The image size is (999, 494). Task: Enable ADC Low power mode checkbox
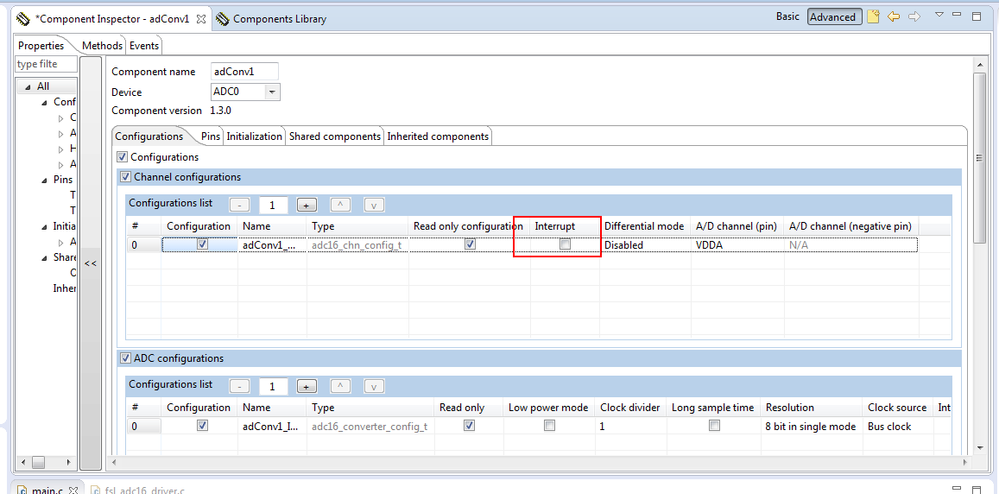click(549, 426)
